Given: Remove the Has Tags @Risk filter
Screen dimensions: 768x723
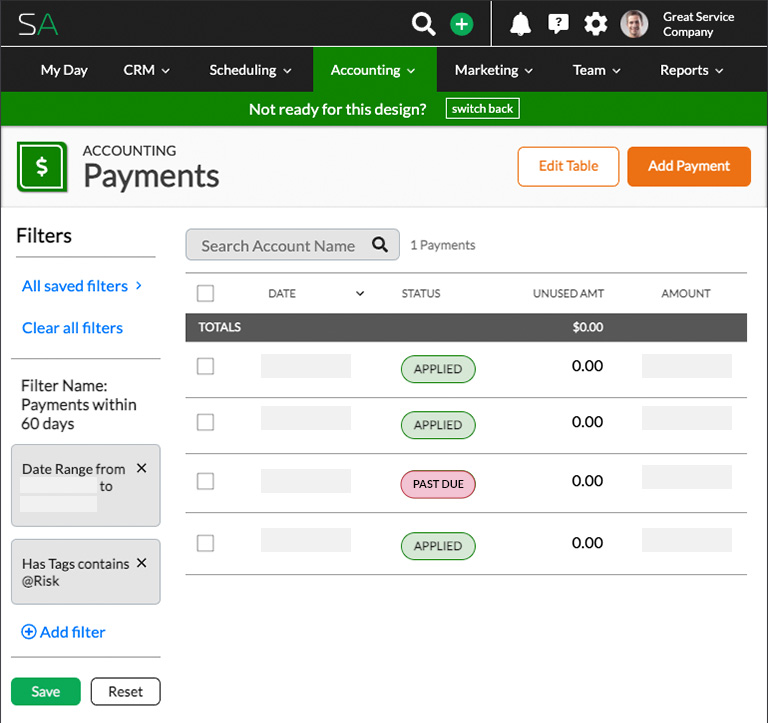Looking at the screenshot, I should click(x=141, y=563).
